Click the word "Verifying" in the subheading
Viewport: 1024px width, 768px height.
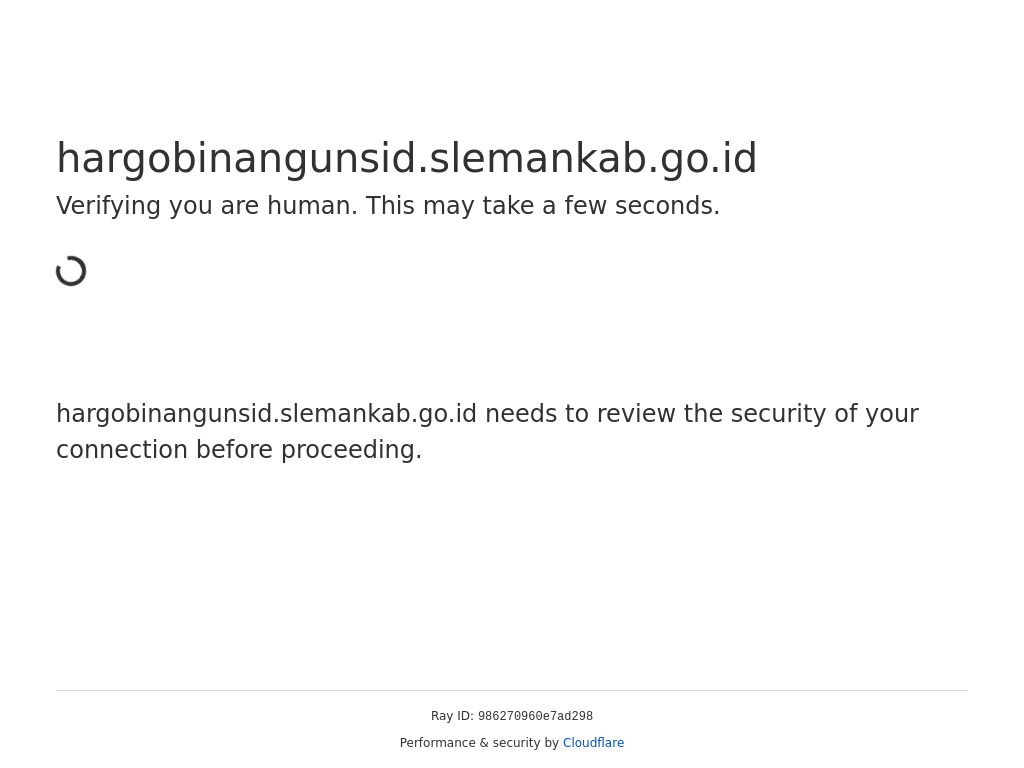pos(108,206)
